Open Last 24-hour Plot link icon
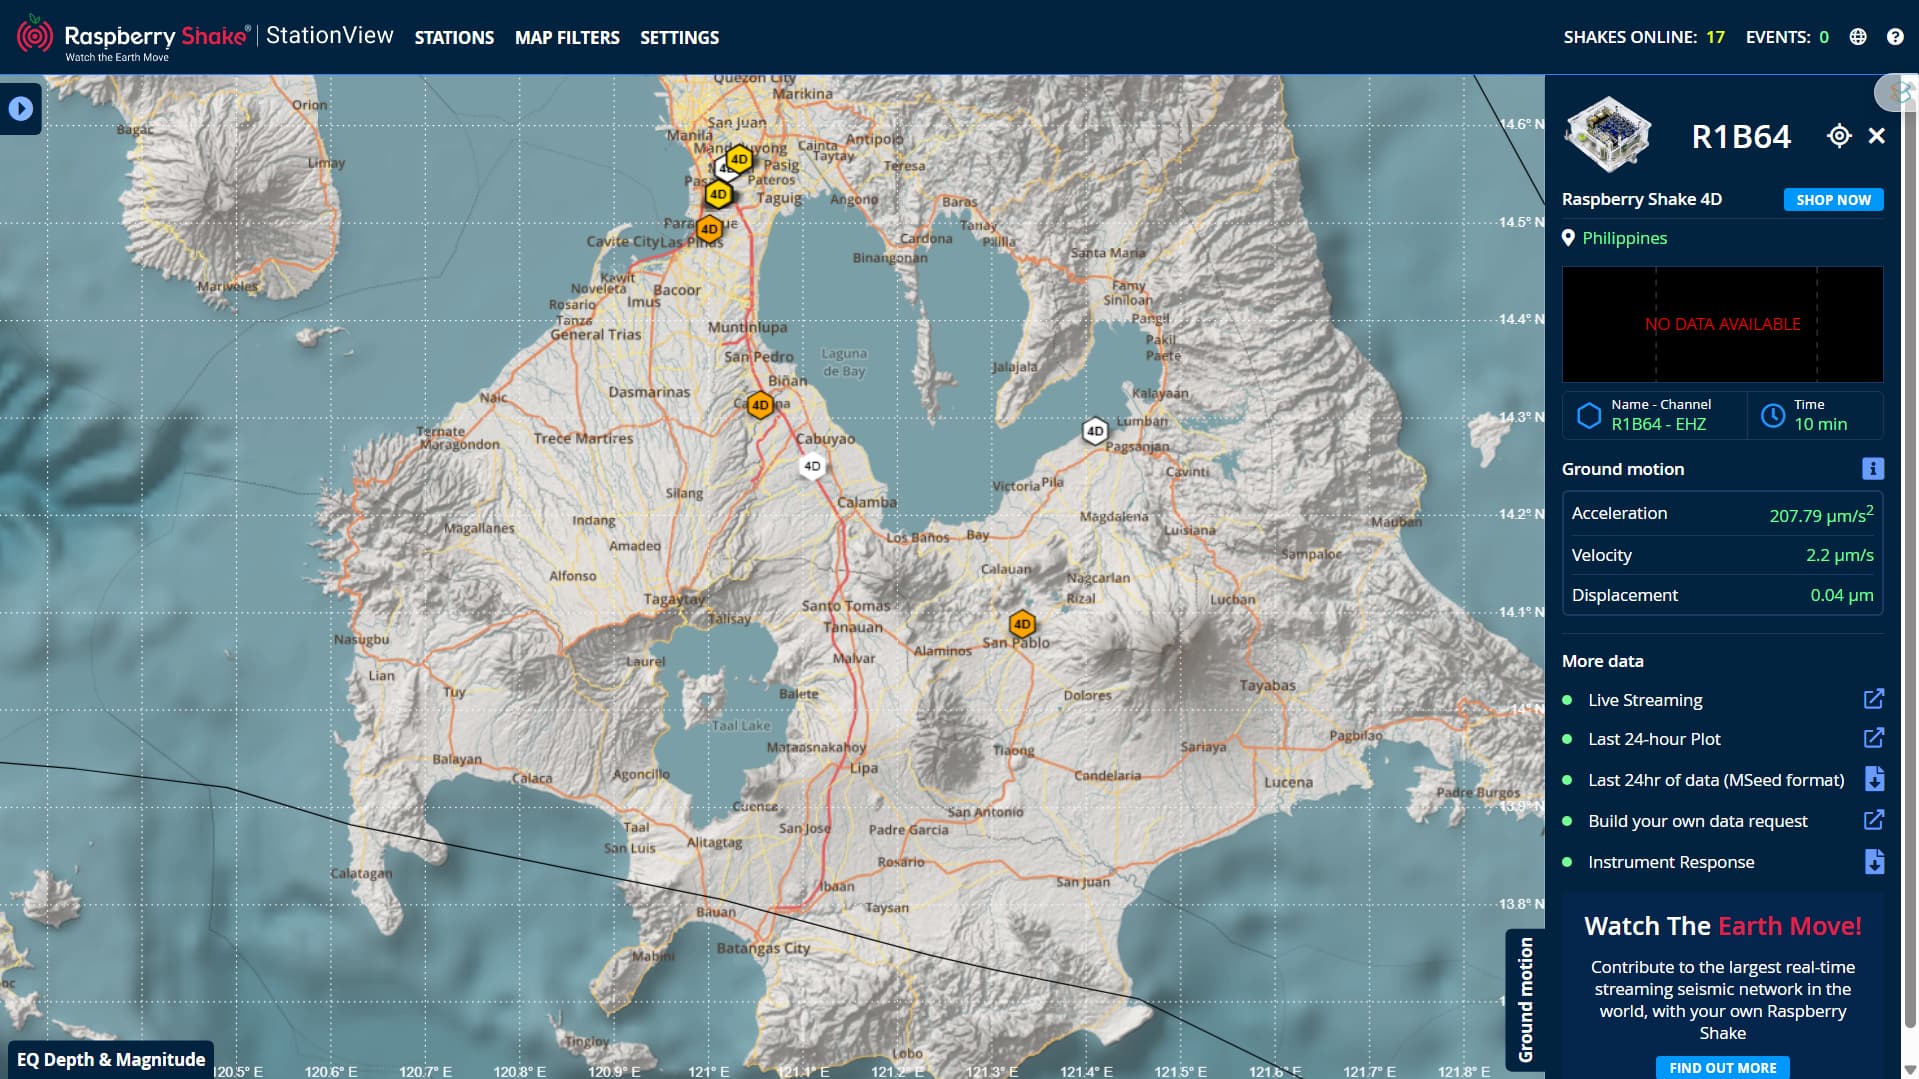This screenshot has width=1919, height=1079. 1873,738
